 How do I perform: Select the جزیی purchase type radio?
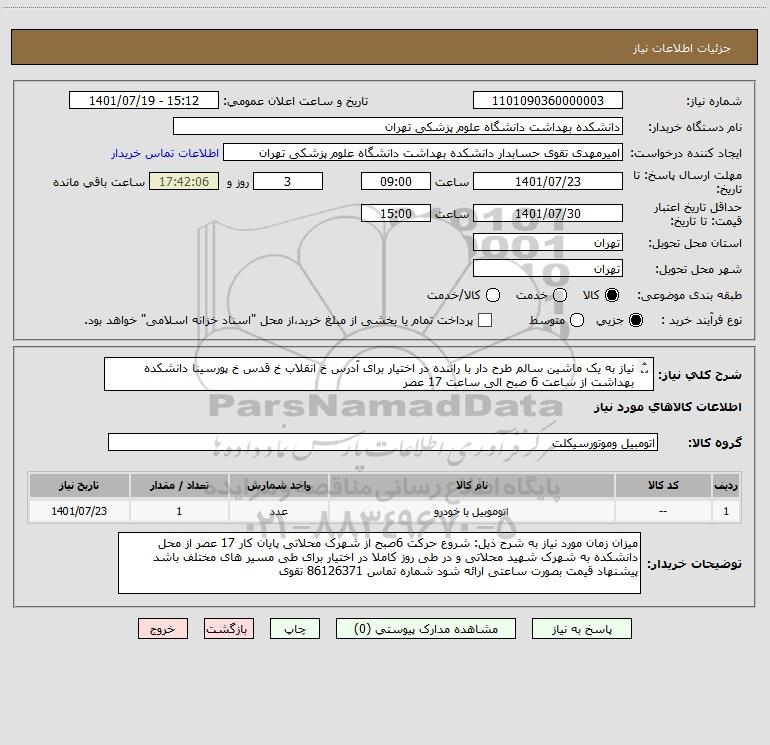(635, 321)
